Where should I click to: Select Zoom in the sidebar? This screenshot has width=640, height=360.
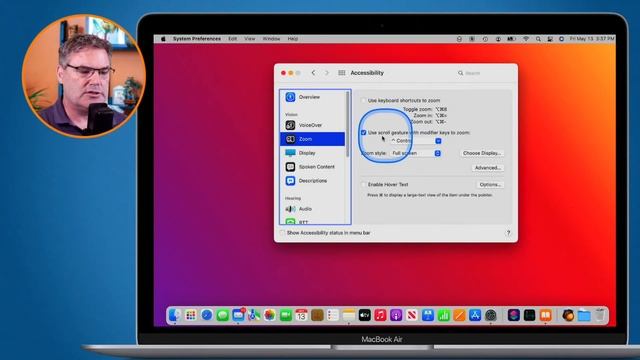pyautogui.click(x=313, y=139)
